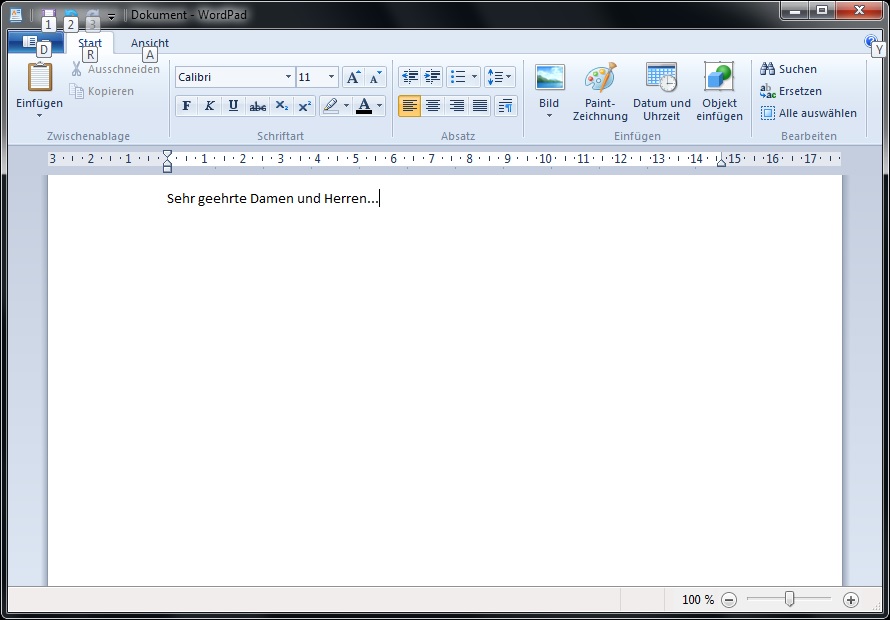
Task: Expand the Bild dropdown arrow
Action: (x=549, y=116)
